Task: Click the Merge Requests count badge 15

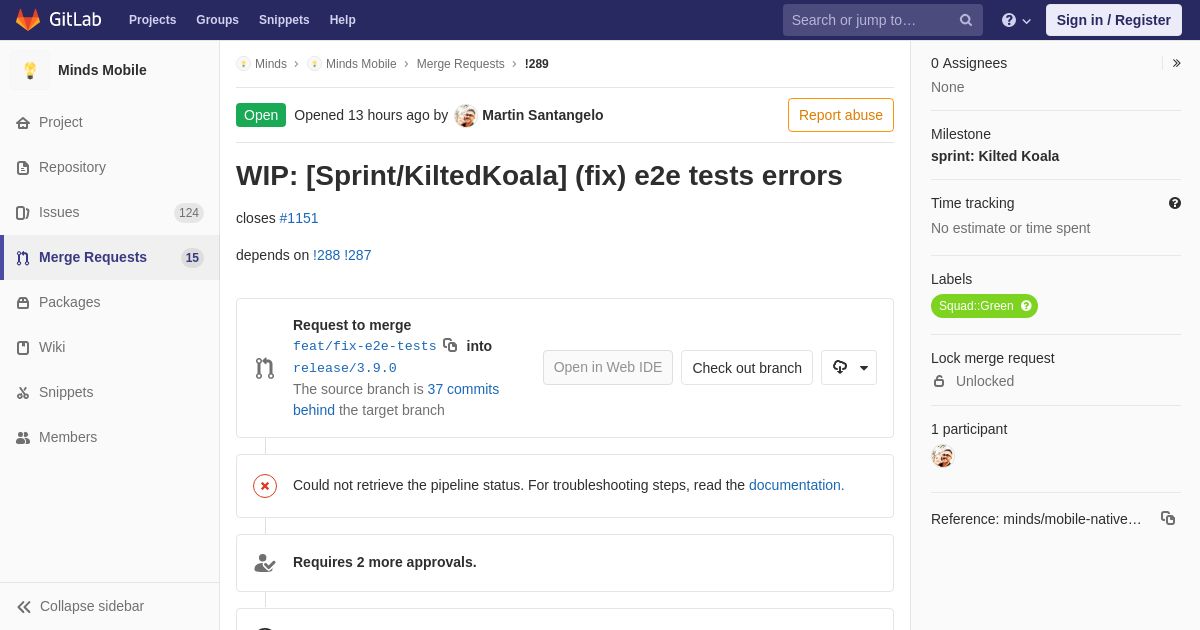Action: pos(192,258)
